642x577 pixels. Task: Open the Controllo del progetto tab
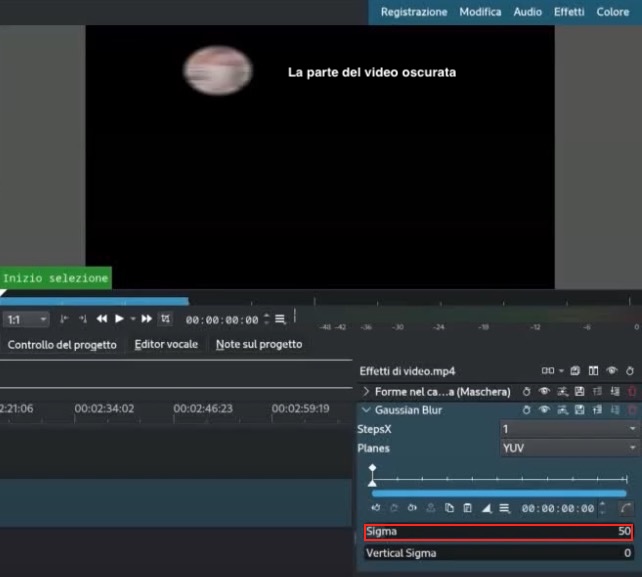(x=62, y=345)
